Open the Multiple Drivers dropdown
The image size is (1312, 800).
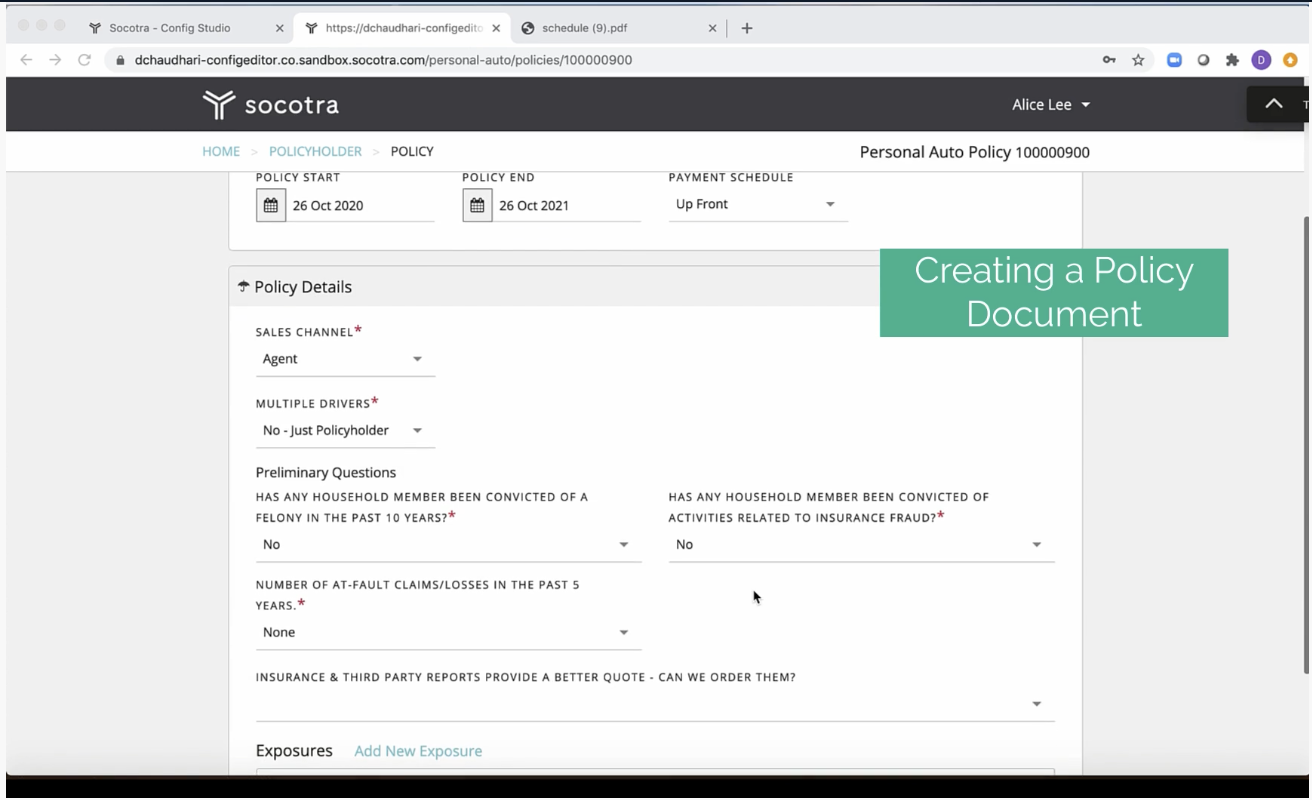click(344, 430)
